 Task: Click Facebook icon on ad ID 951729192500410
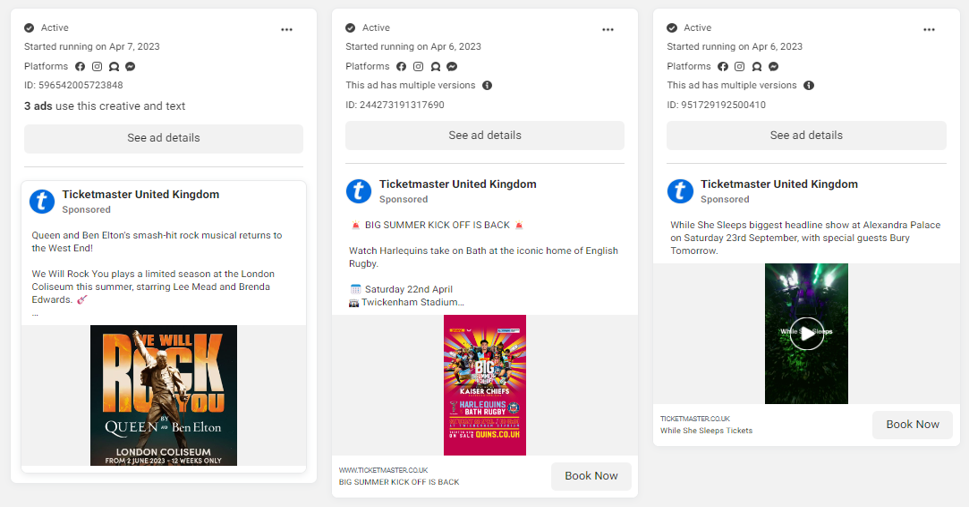click(x=722, y=66)
